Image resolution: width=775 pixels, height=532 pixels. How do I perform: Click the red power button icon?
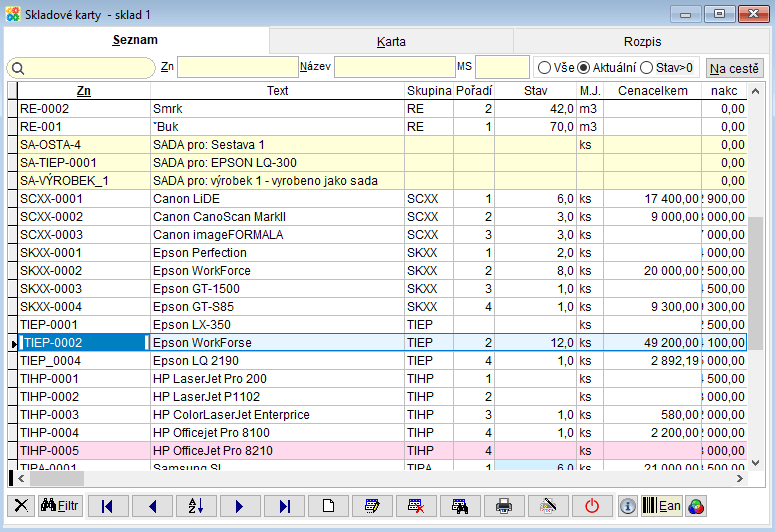(592, 506)
